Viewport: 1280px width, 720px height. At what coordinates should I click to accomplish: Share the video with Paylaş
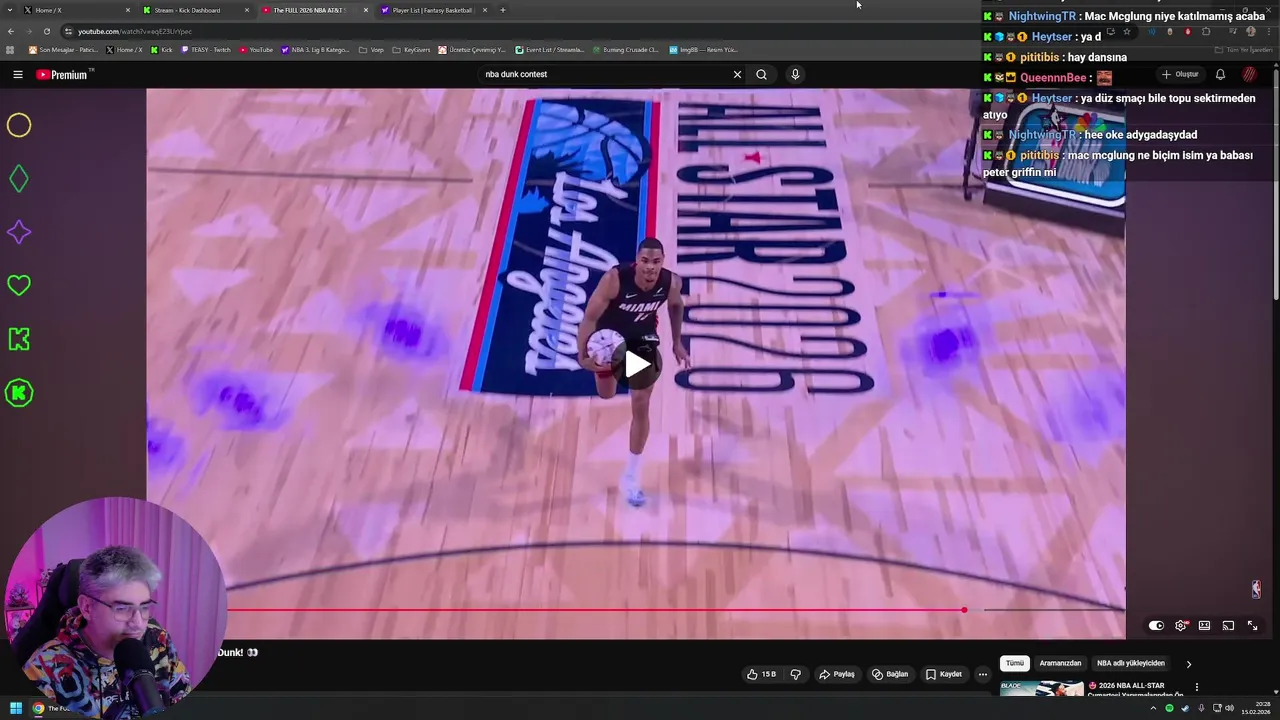click(837, 674)
